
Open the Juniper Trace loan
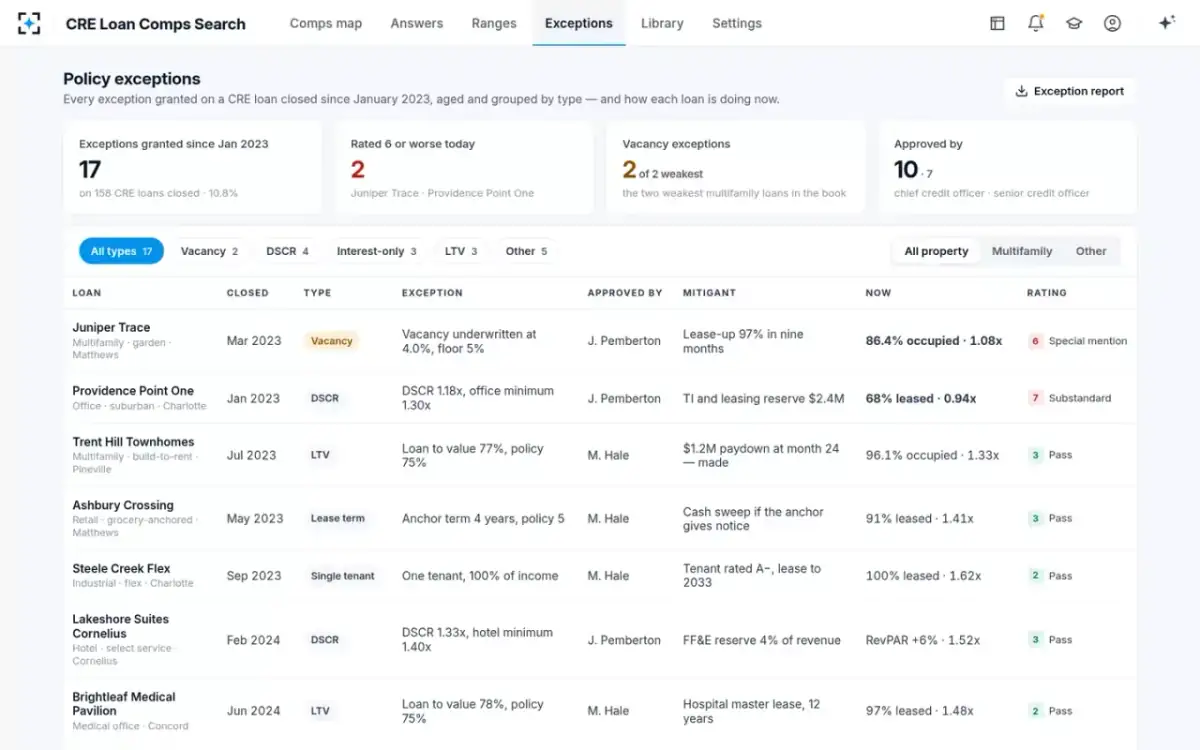111,327
